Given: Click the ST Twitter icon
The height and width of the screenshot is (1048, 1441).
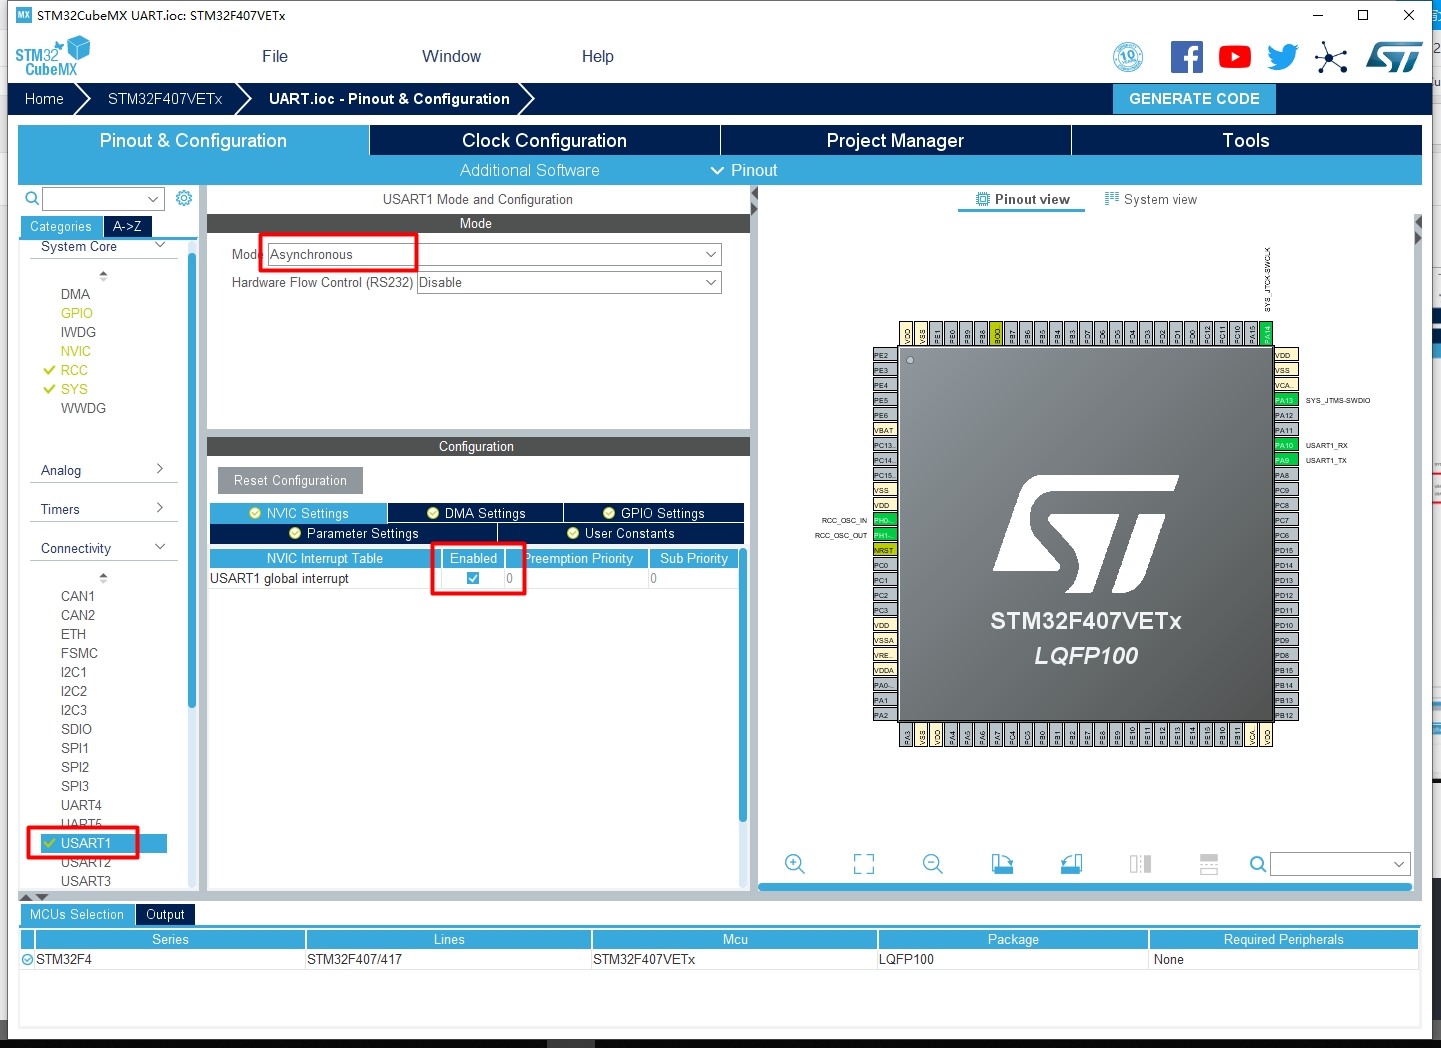Looking at the screenshot, I should tap(1281, 56).
